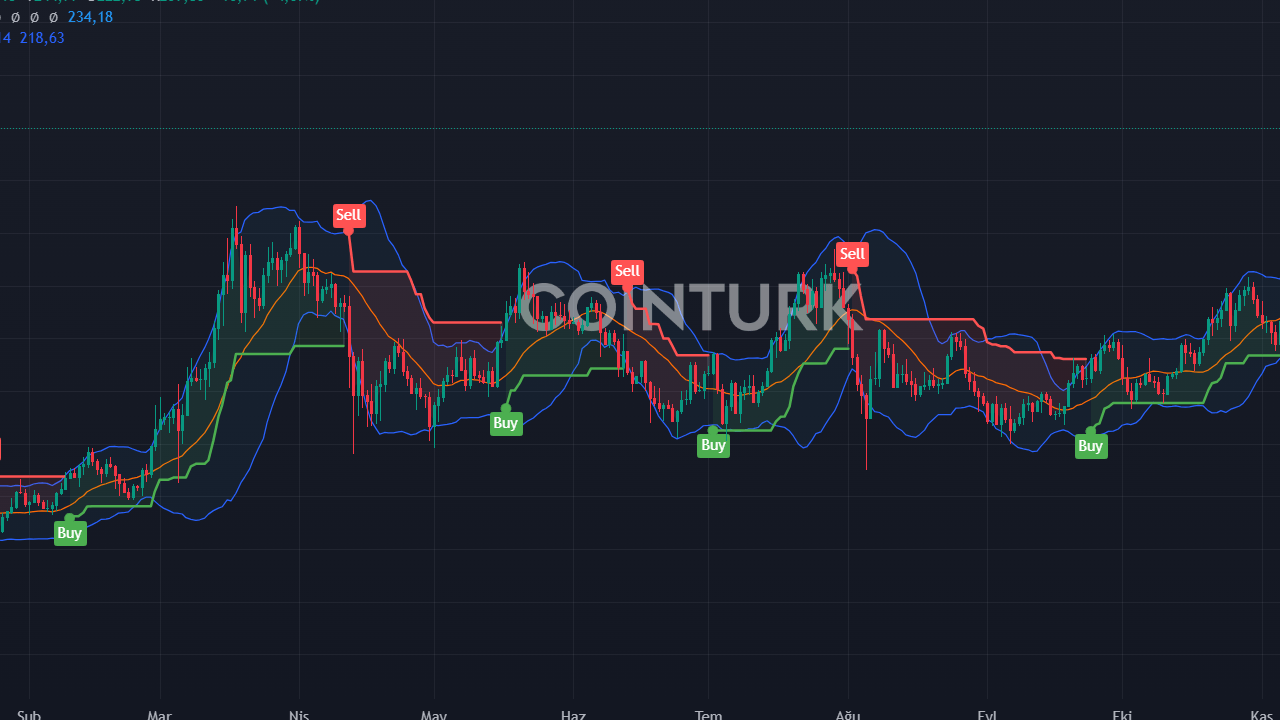Click the indicator value 234,18
The image size is (1280, 720).
tap(90, 17)
